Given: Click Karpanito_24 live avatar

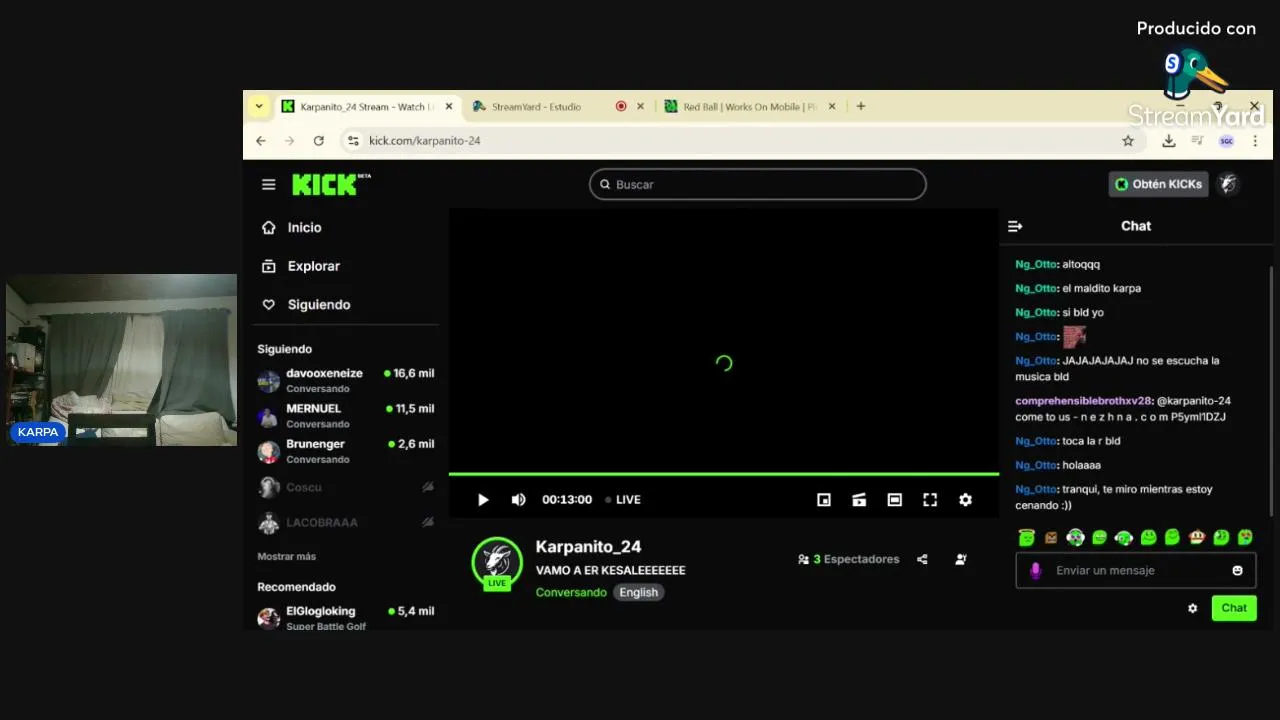Looking at the screenshot, I should [x=497, y=563].
